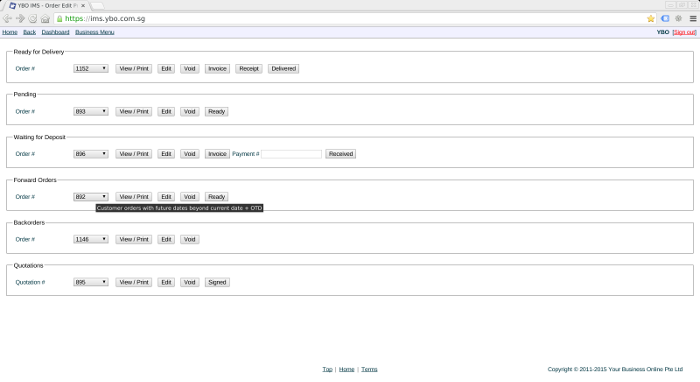Edit the Backorders order
Viewport: 700px width, 382px height.
click(x=166, y=240)
